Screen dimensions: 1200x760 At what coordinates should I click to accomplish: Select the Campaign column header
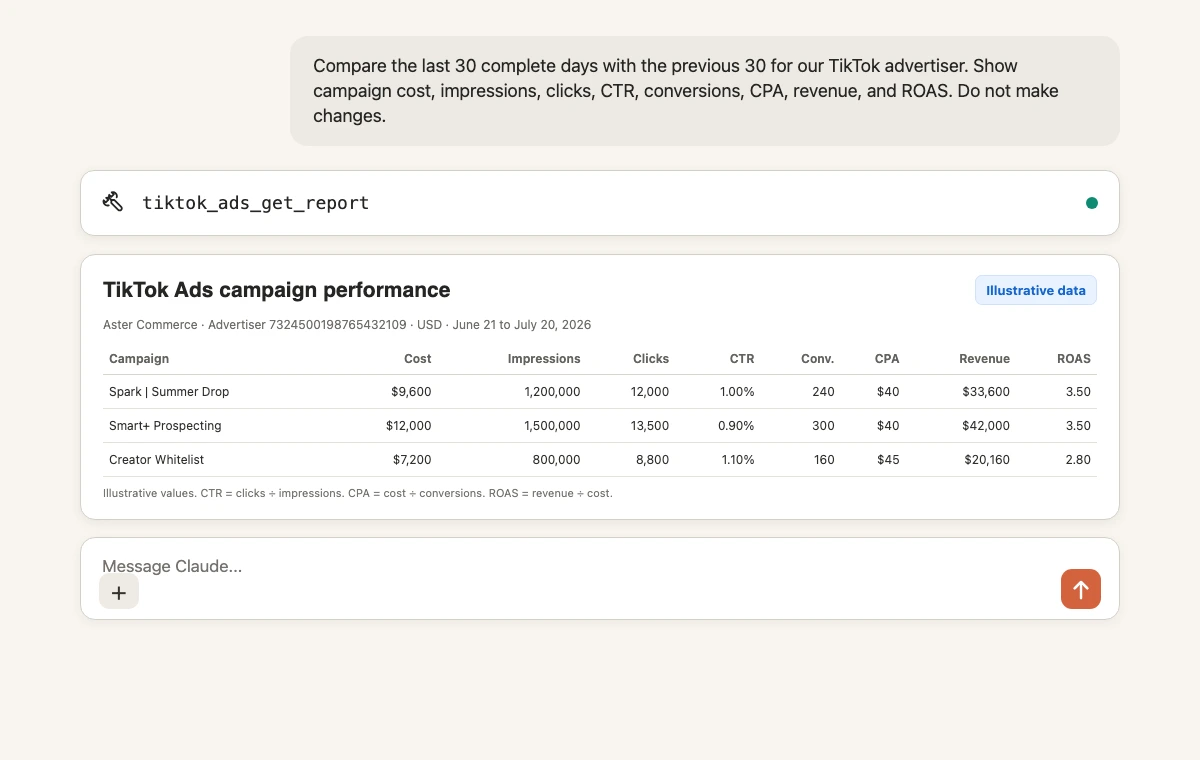[x=139, y=358]
